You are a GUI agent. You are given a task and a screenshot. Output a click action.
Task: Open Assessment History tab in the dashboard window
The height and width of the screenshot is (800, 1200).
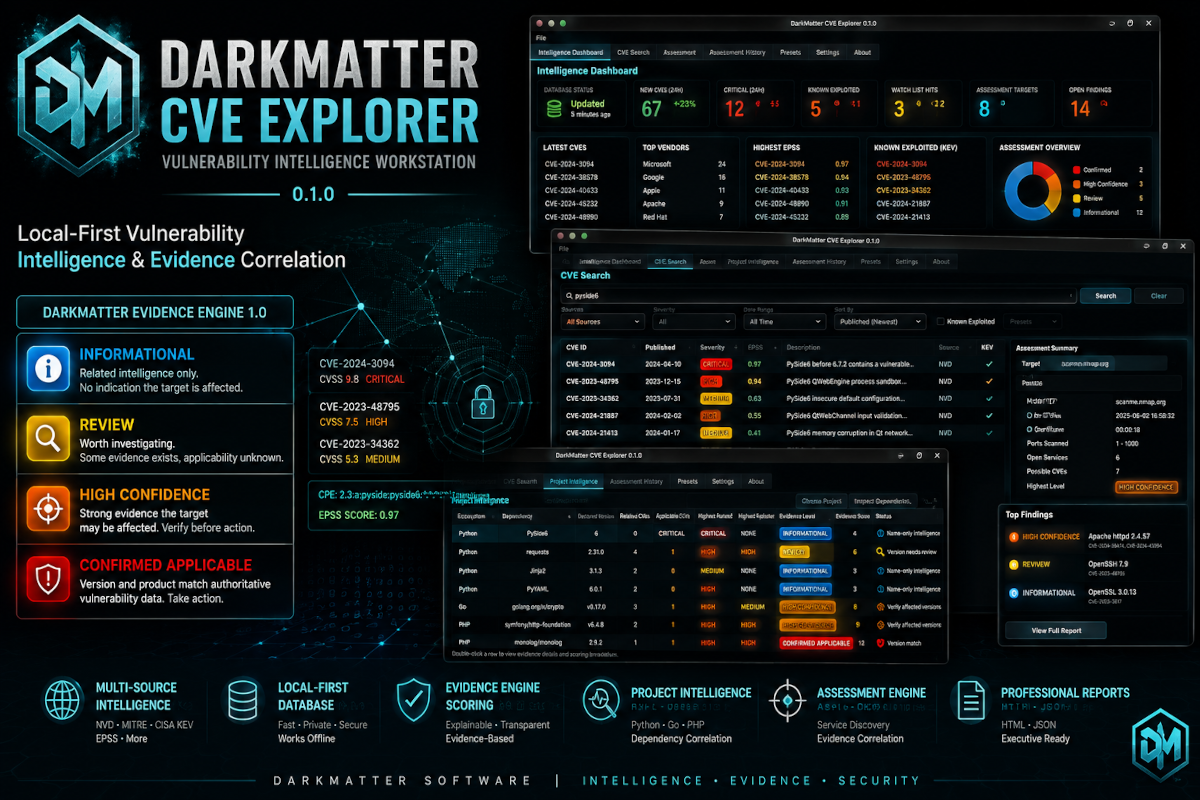point(737,52)
